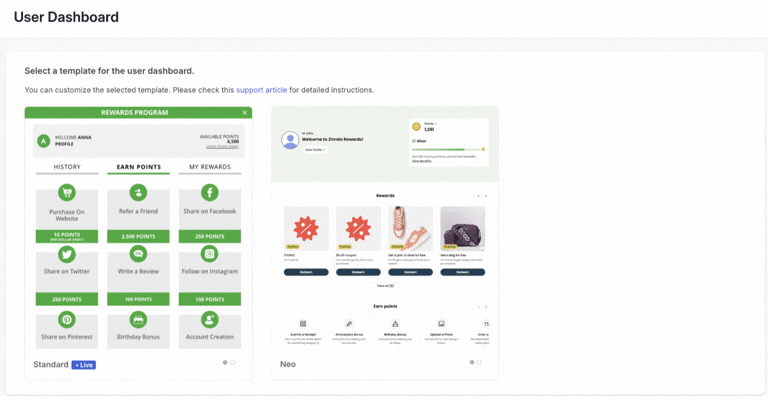Viewport: 768px width, 400px height.
Task: Go to next Rewards carousel item
Action: coord(486,196)
